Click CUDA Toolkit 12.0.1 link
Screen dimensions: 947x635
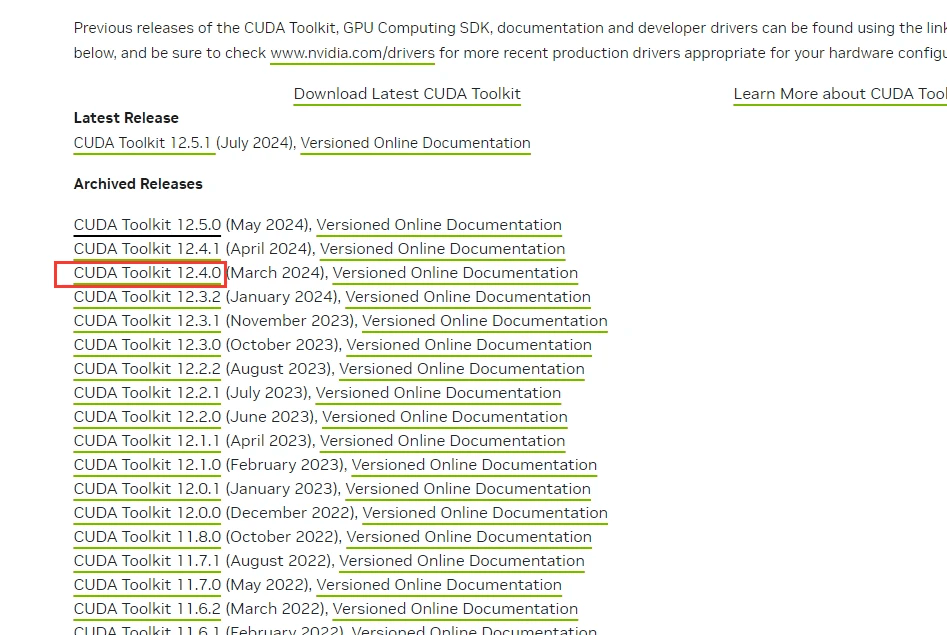(147, 489)
